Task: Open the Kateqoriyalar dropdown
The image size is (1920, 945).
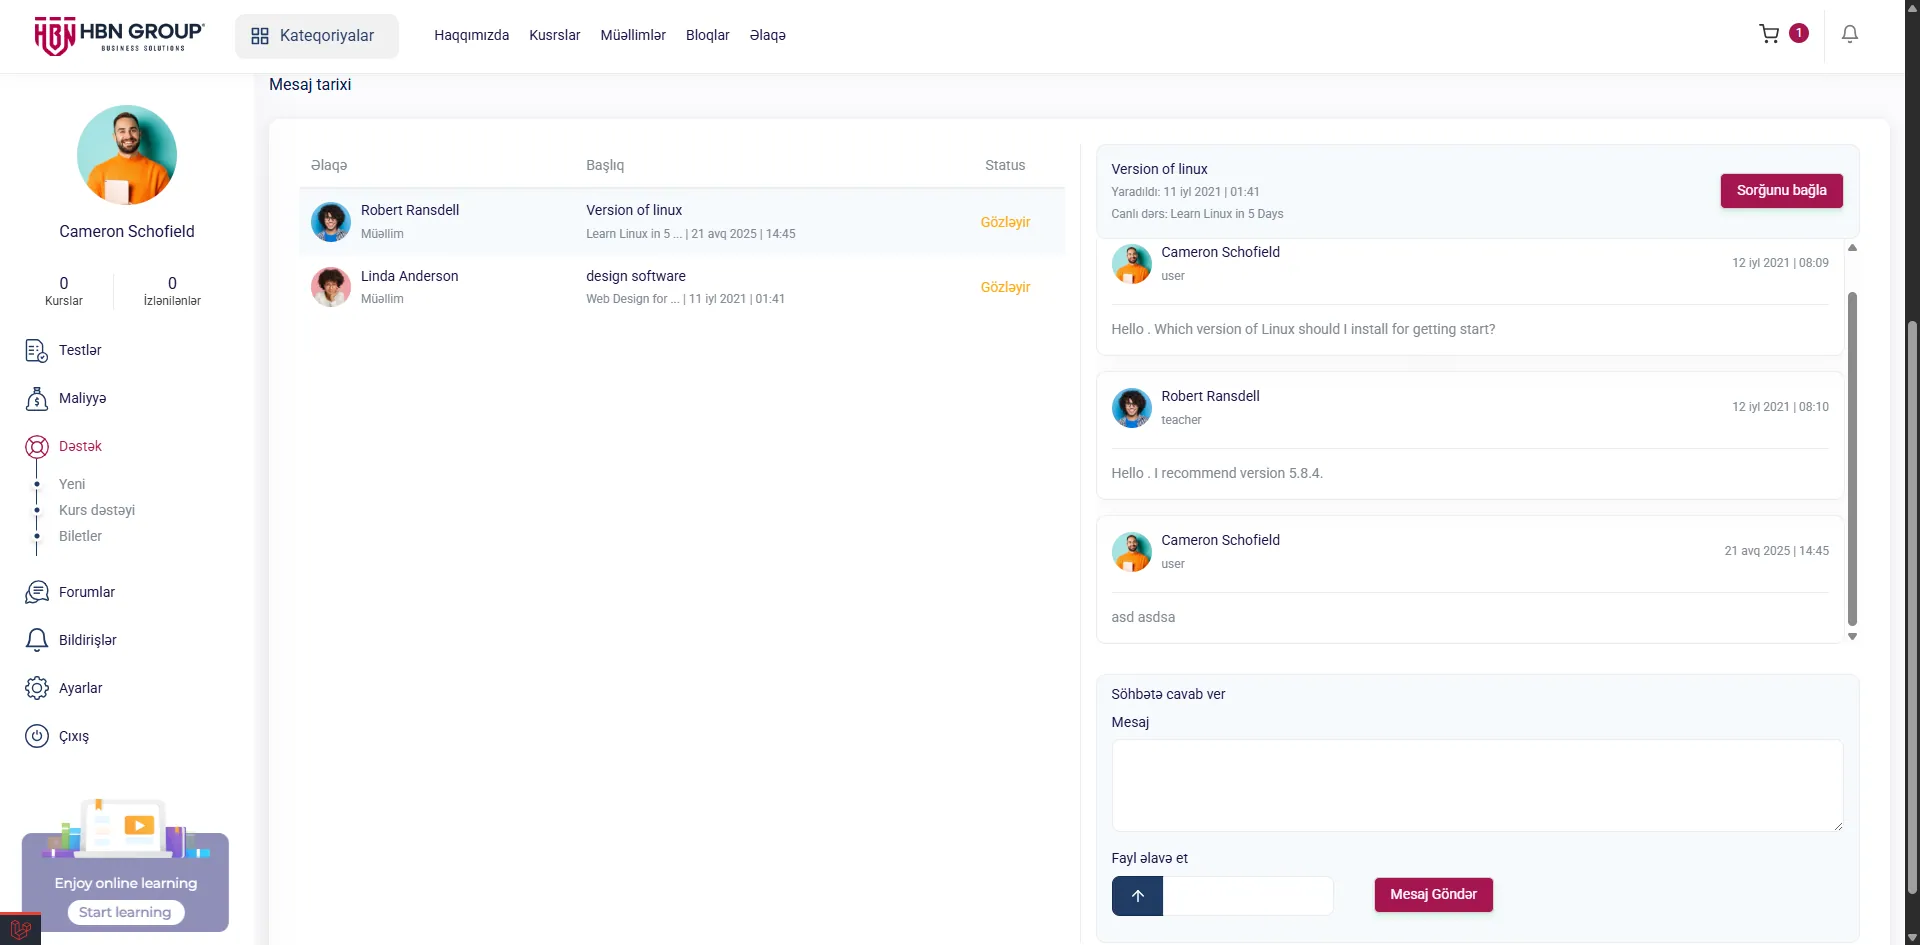Action: (x=317, y=36)
